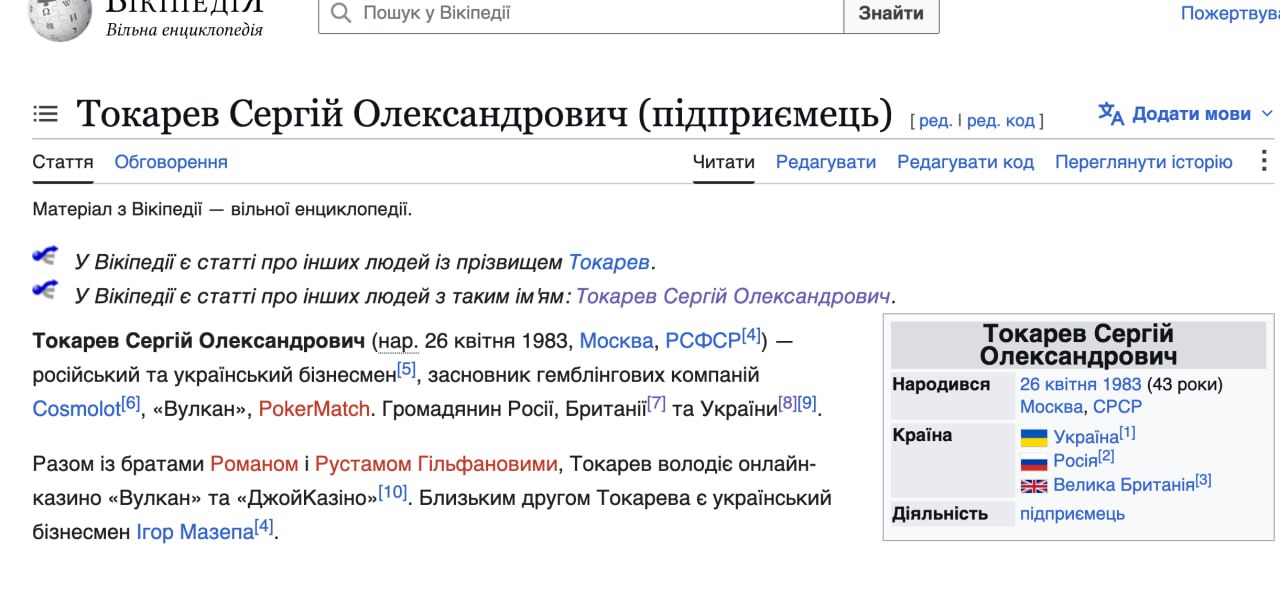This screenshot has height=594, width=1280.
Task: Open the three-dot more options icon
Action: [x=1263, y=161]
